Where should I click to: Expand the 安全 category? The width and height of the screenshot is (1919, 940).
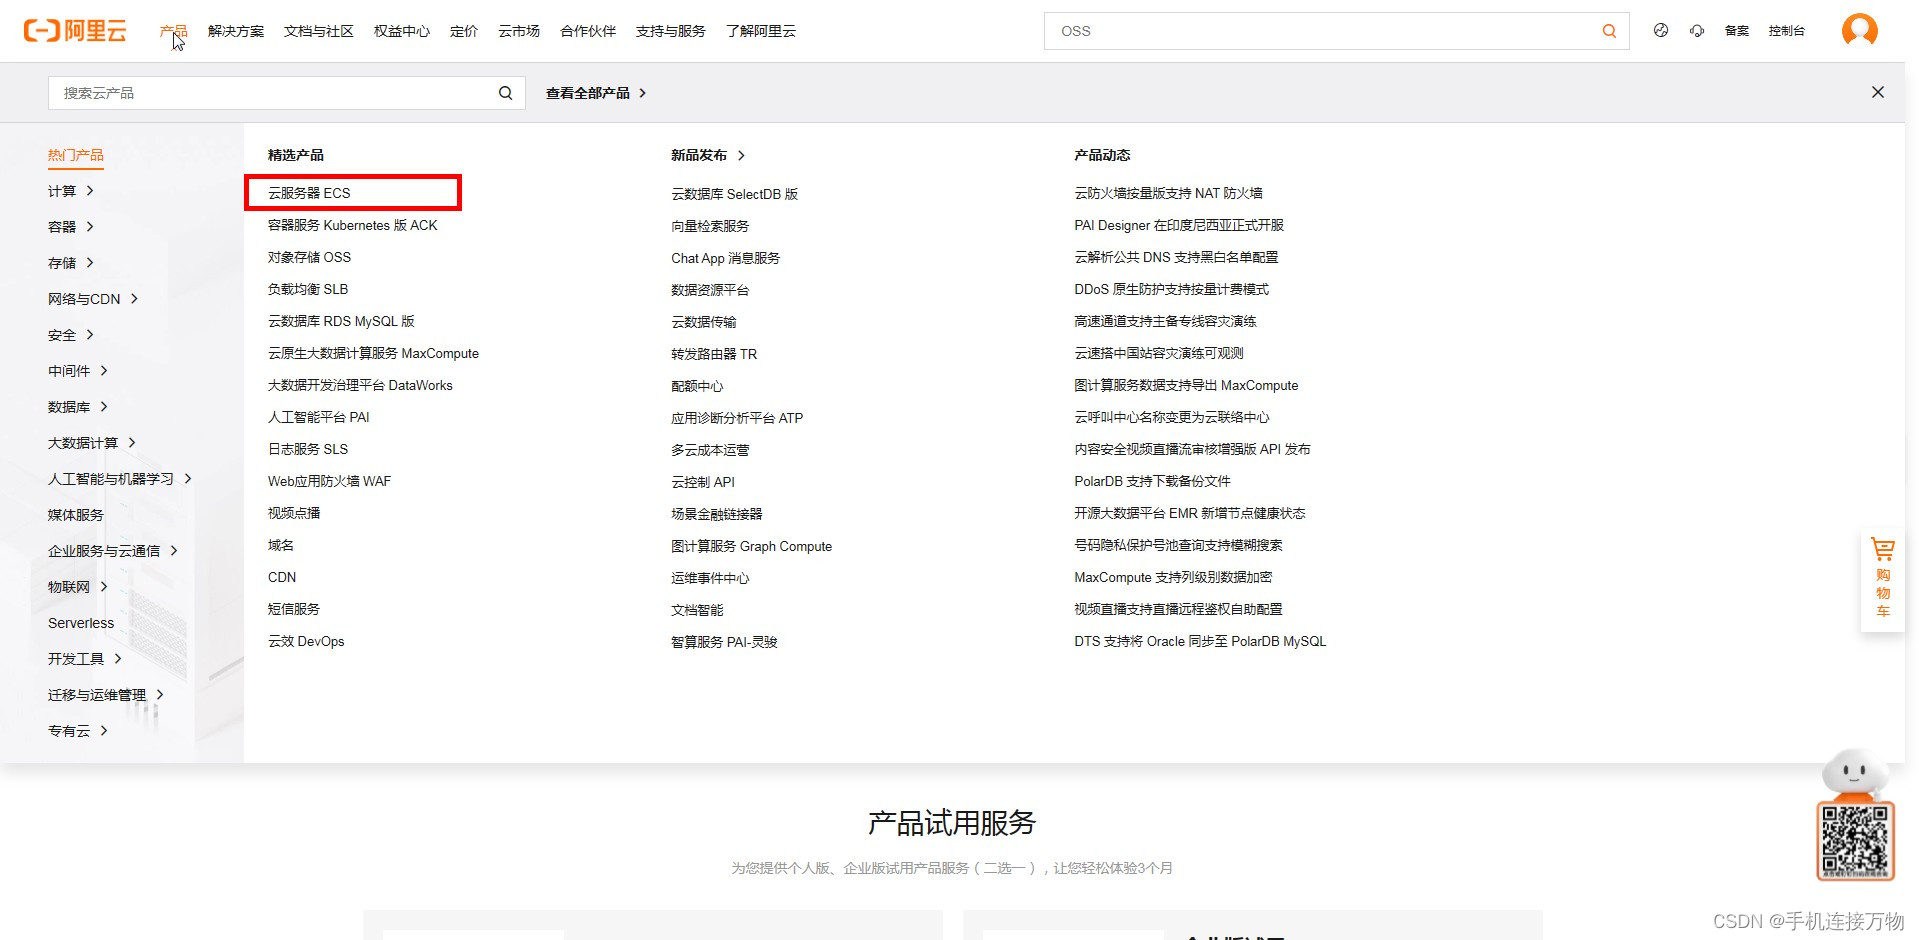70,335
